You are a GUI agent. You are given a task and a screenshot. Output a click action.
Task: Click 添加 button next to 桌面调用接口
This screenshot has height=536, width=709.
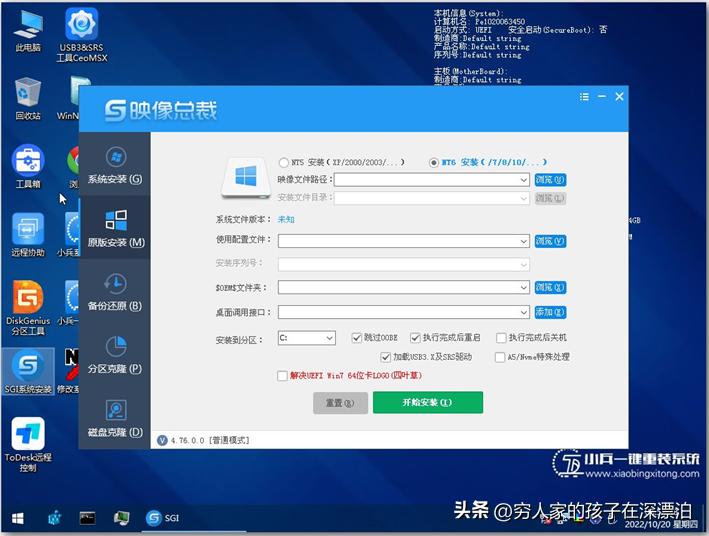(x=550, y=312)
